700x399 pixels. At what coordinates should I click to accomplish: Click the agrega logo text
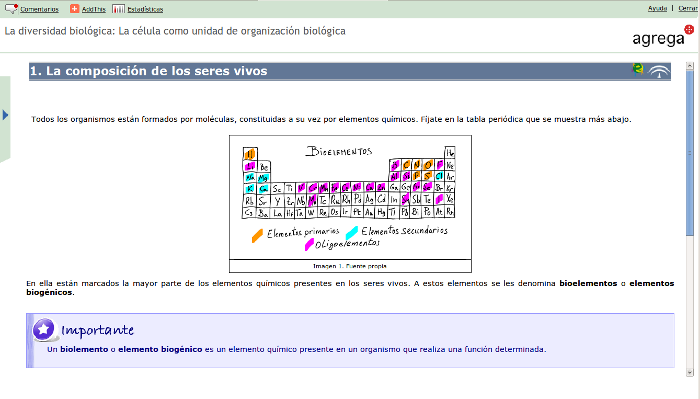(658, 39)
